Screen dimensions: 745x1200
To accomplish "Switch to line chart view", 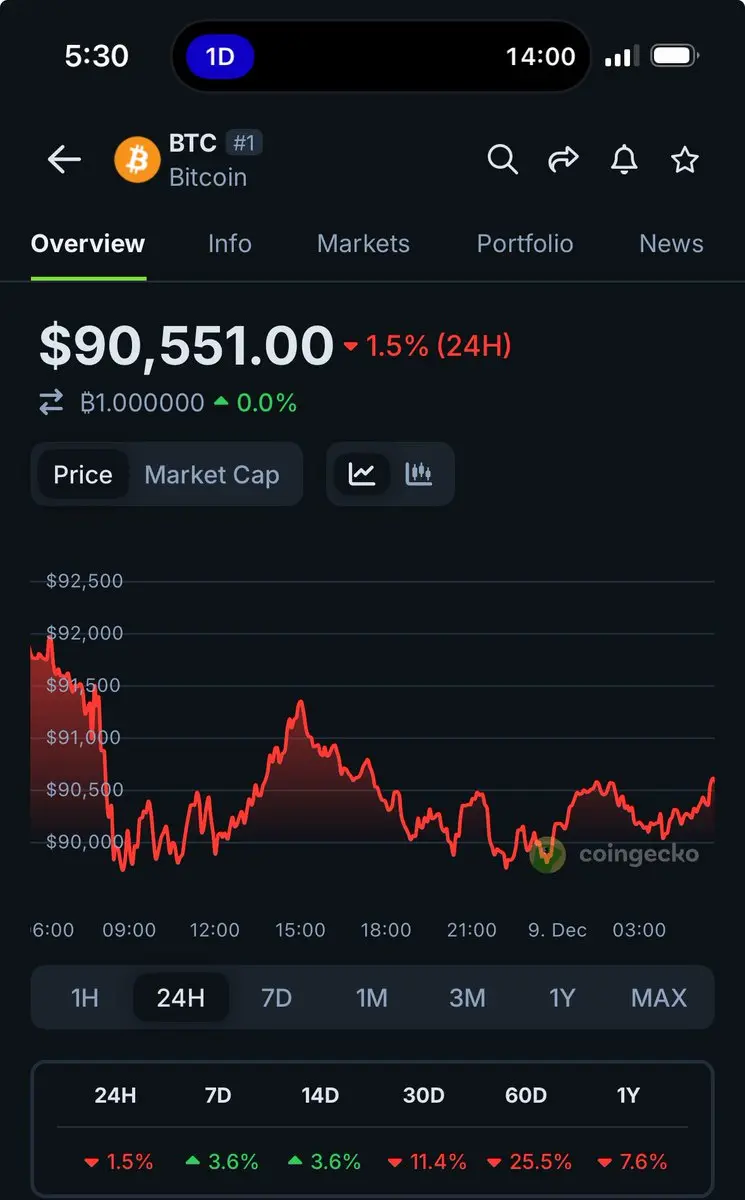I will (362, 474).
